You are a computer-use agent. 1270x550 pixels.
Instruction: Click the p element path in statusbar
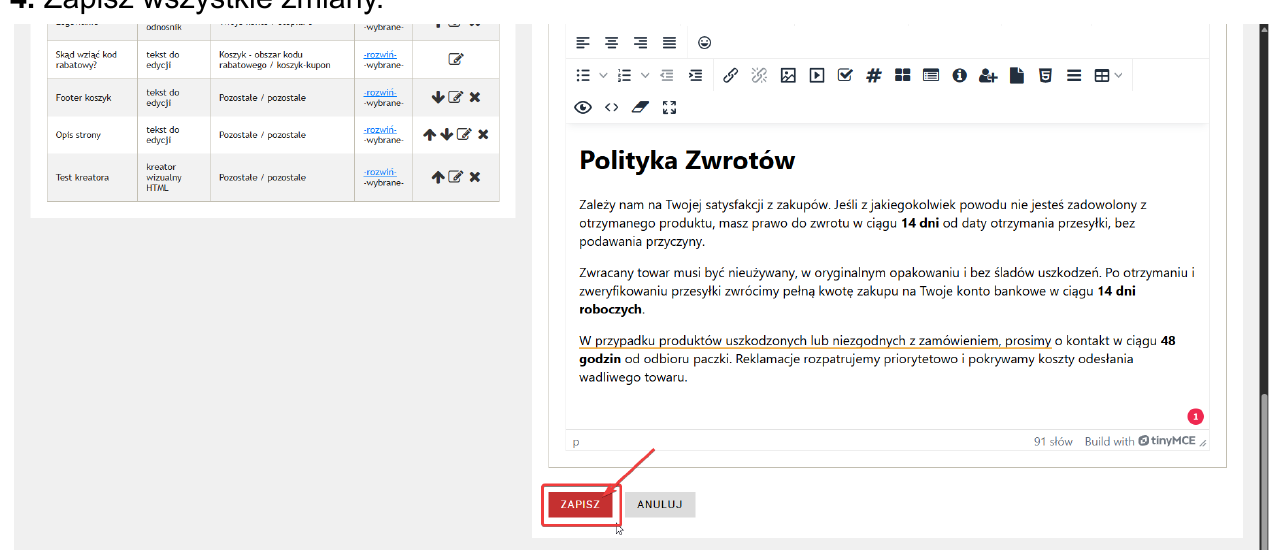coord(576,441)
